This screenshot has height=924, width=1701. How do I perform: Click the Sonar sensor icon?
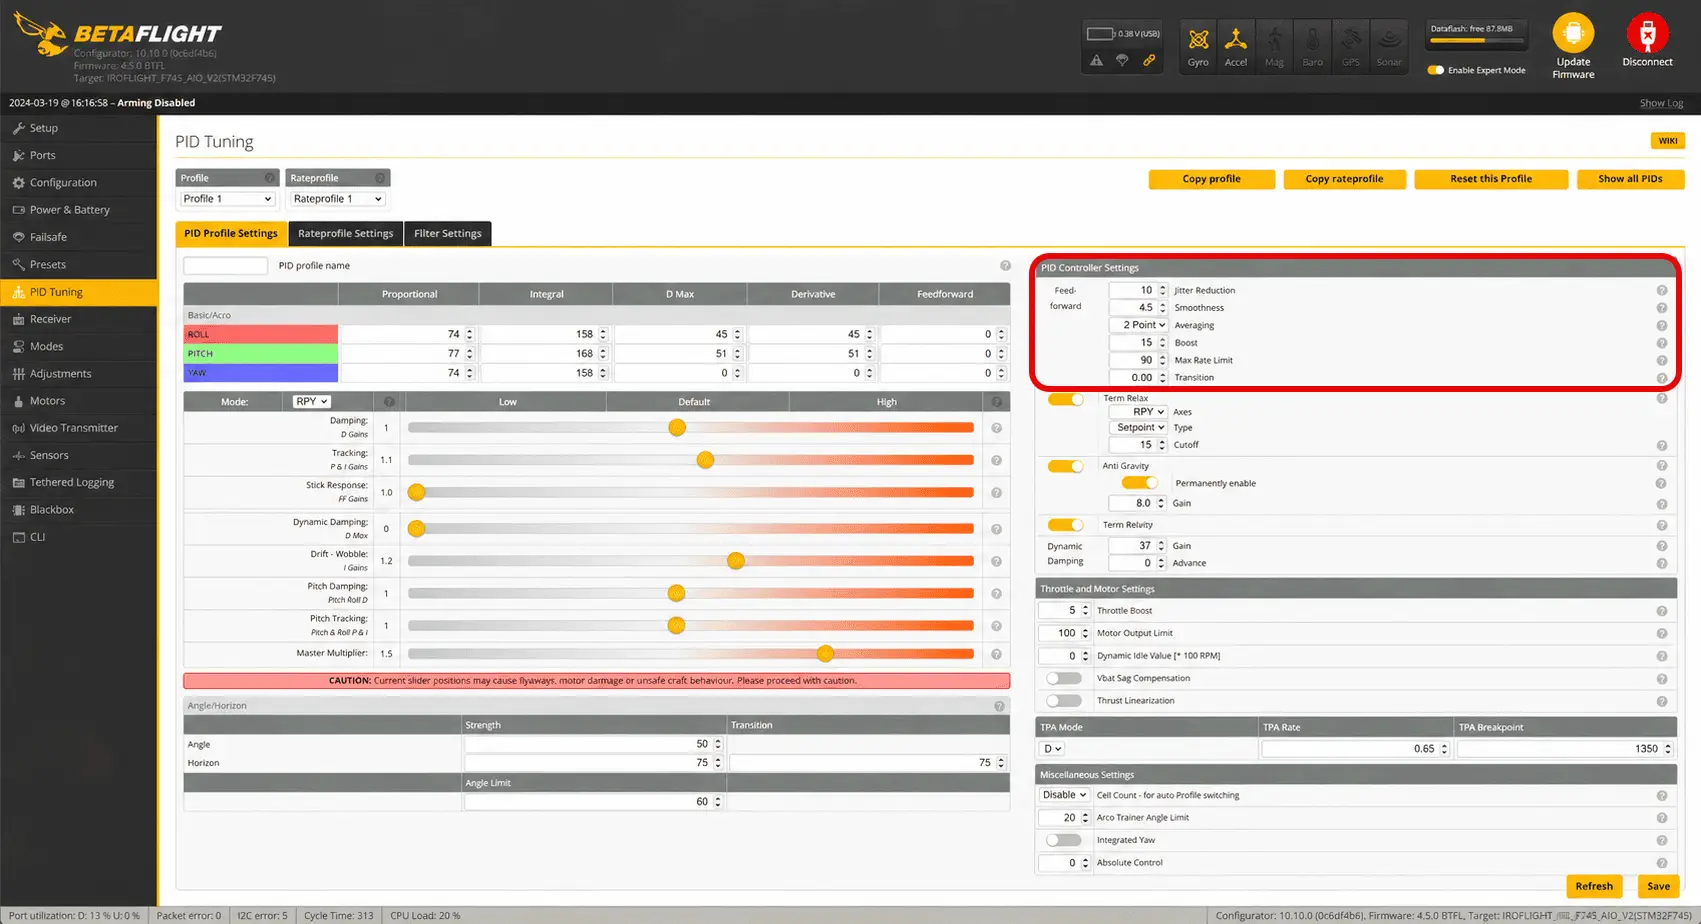pos(1389,46)
